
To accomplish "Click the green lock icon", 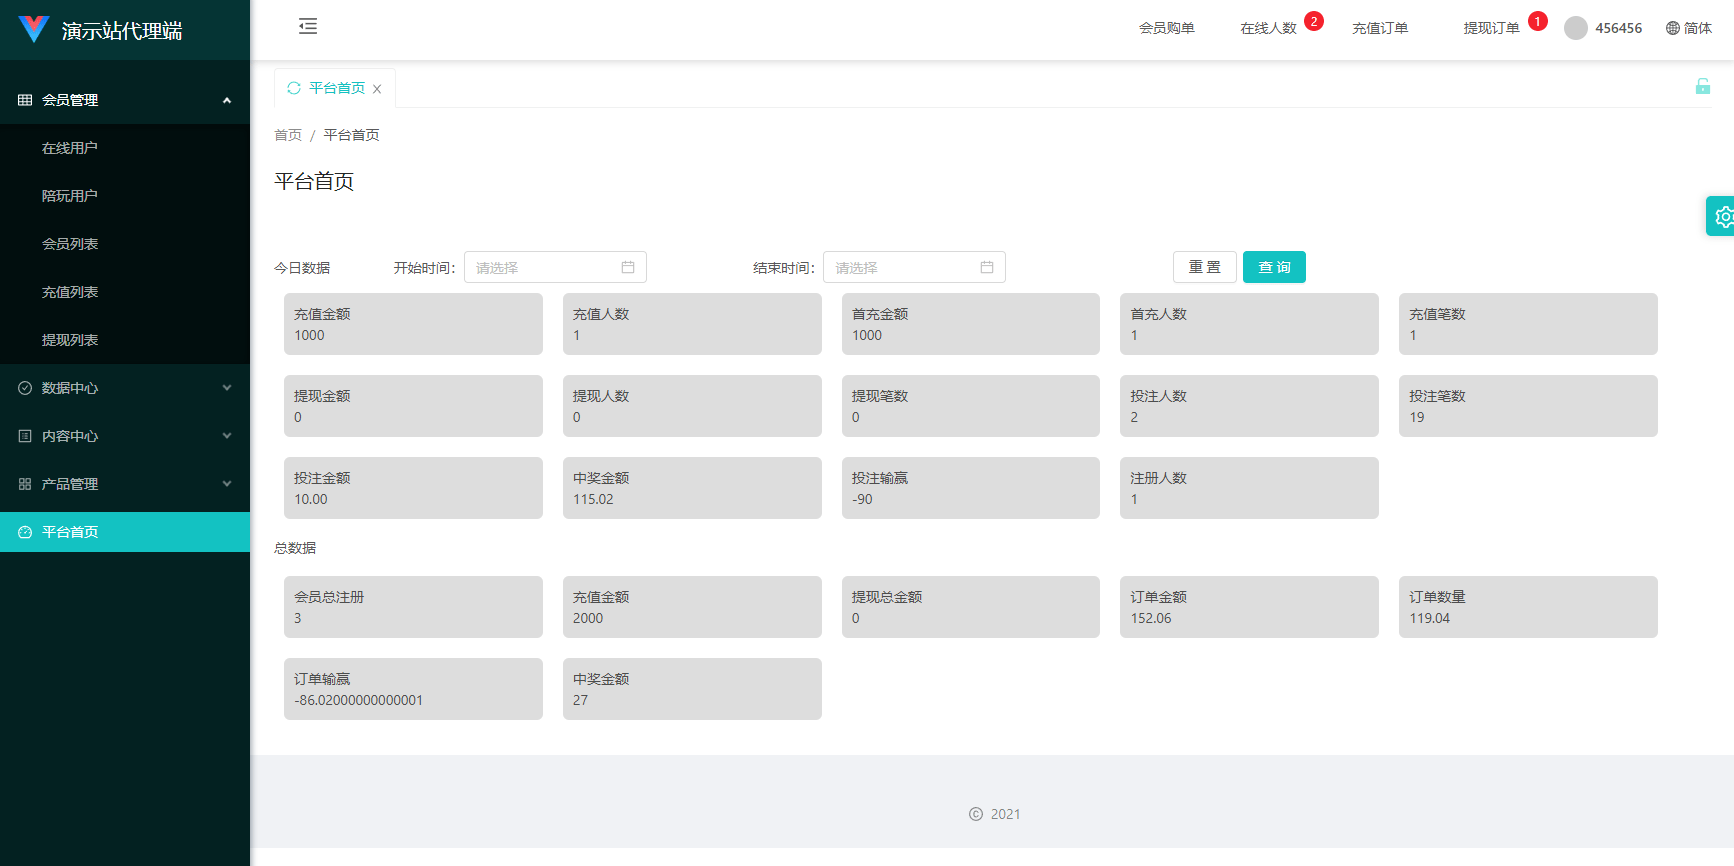I will (1702, 86).
